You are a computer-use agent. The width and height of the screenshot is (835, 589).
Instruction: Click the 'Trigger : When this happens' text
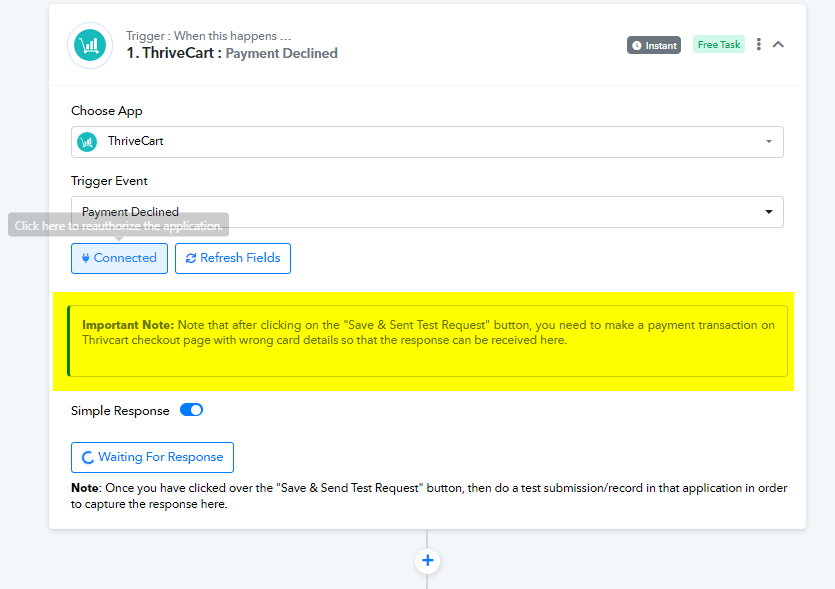tap(208, 36)
